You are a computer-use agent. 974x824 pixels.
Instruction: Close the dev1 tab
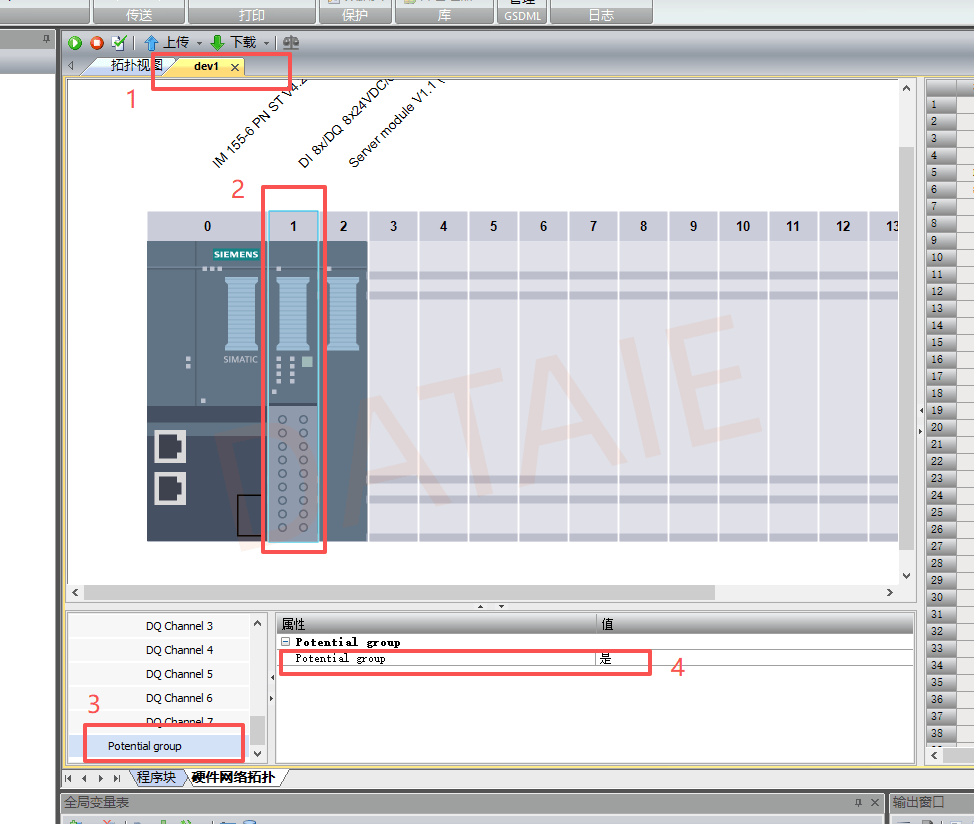click(235, 67)
